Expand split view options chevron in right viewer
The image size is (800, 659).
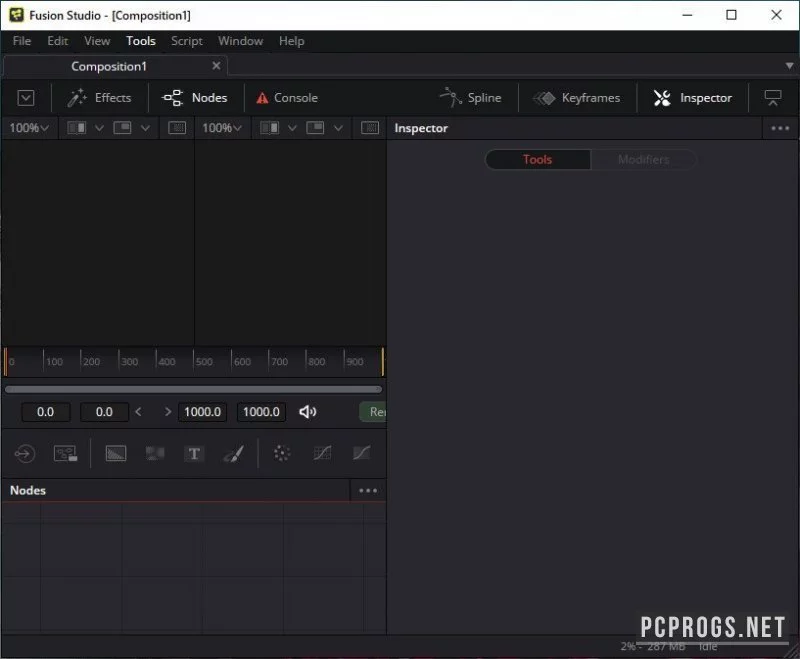[292, 128]
